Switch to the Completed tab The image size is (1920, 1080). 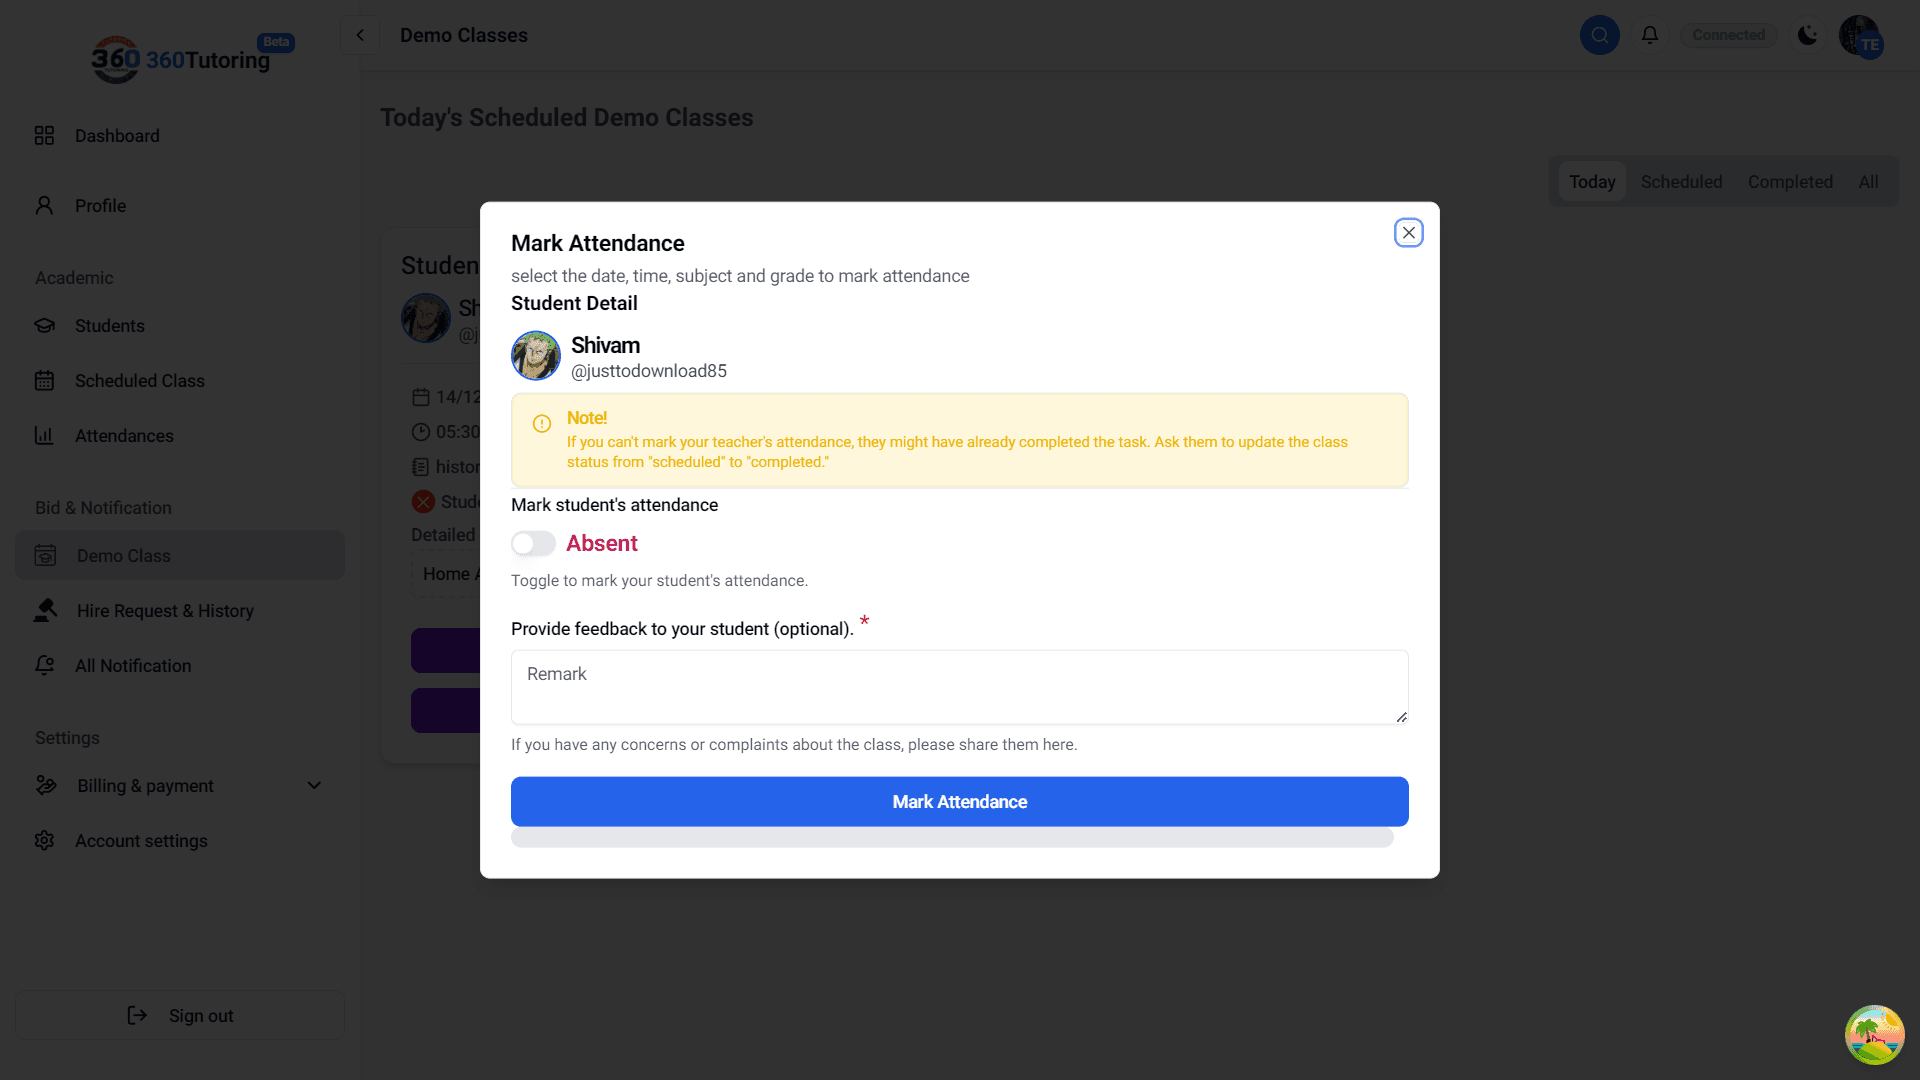click(x=1790, y=182)
